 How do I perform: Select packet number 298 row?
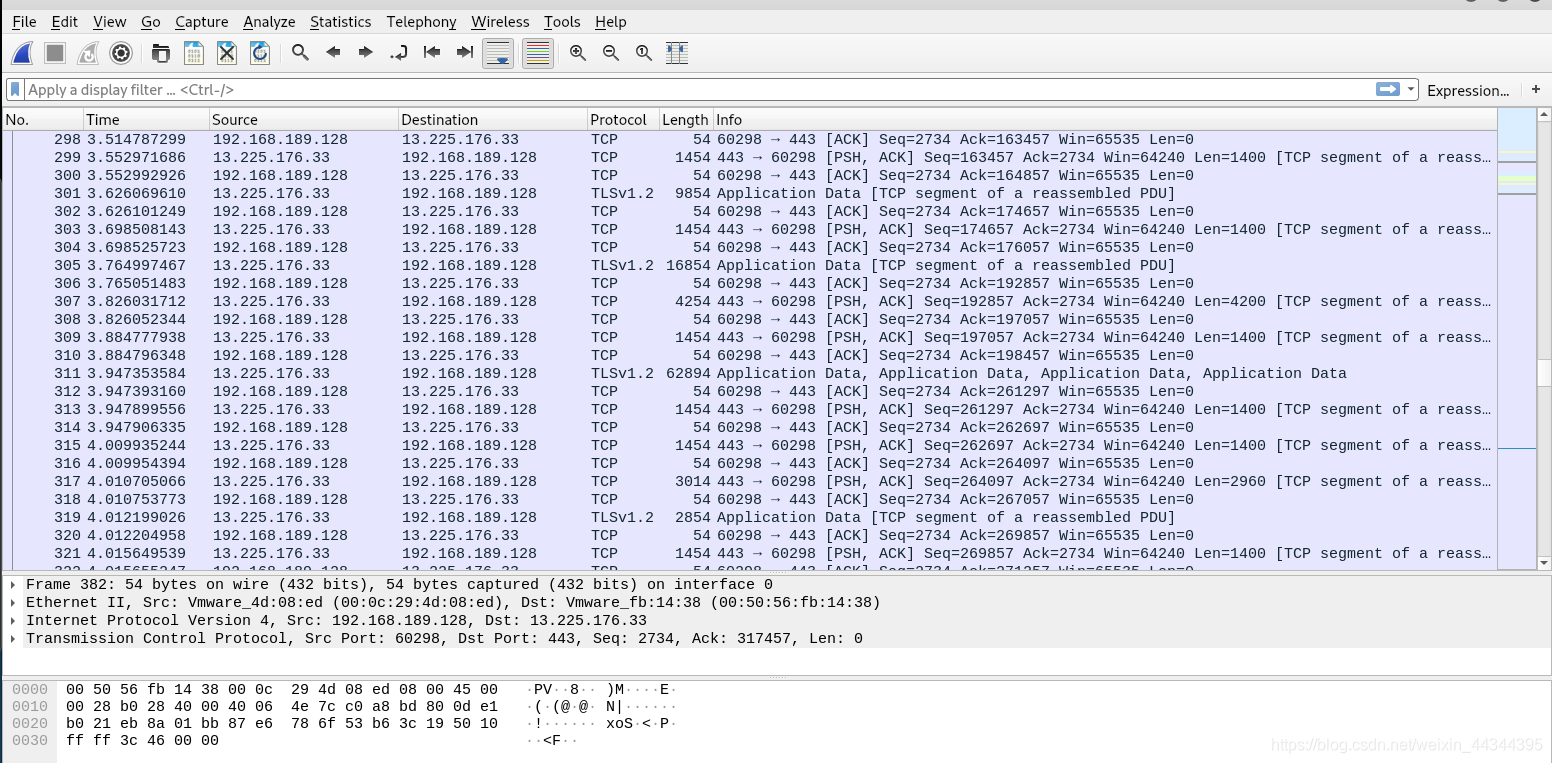[750, 139]
